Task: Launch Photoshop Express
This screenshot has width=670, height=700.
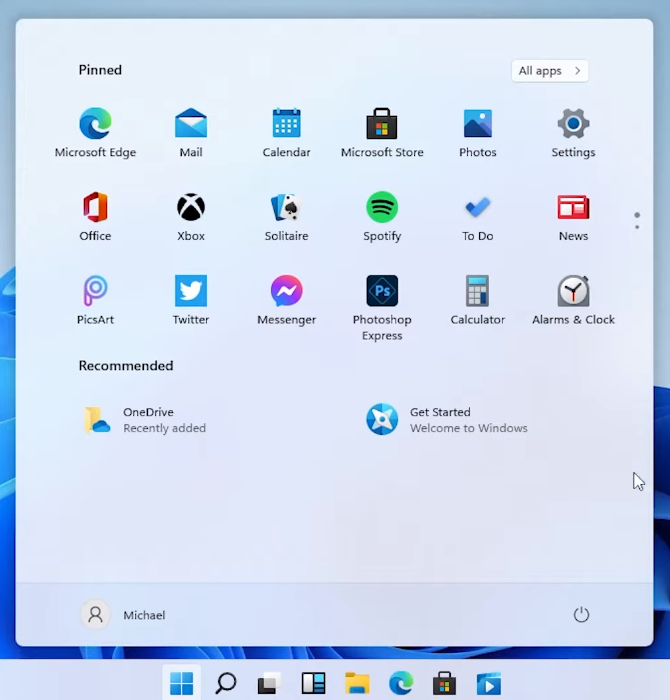Action: (382, 308)
